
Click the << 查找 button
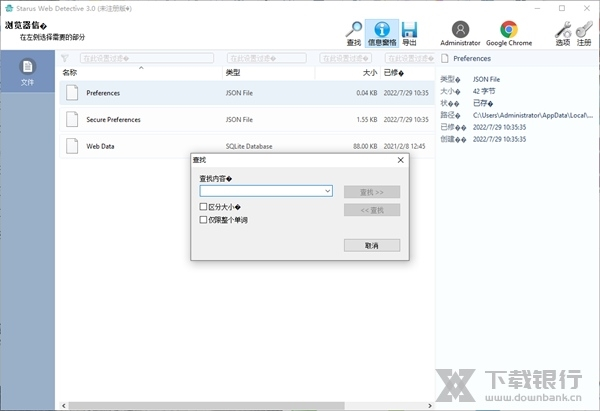372,210
